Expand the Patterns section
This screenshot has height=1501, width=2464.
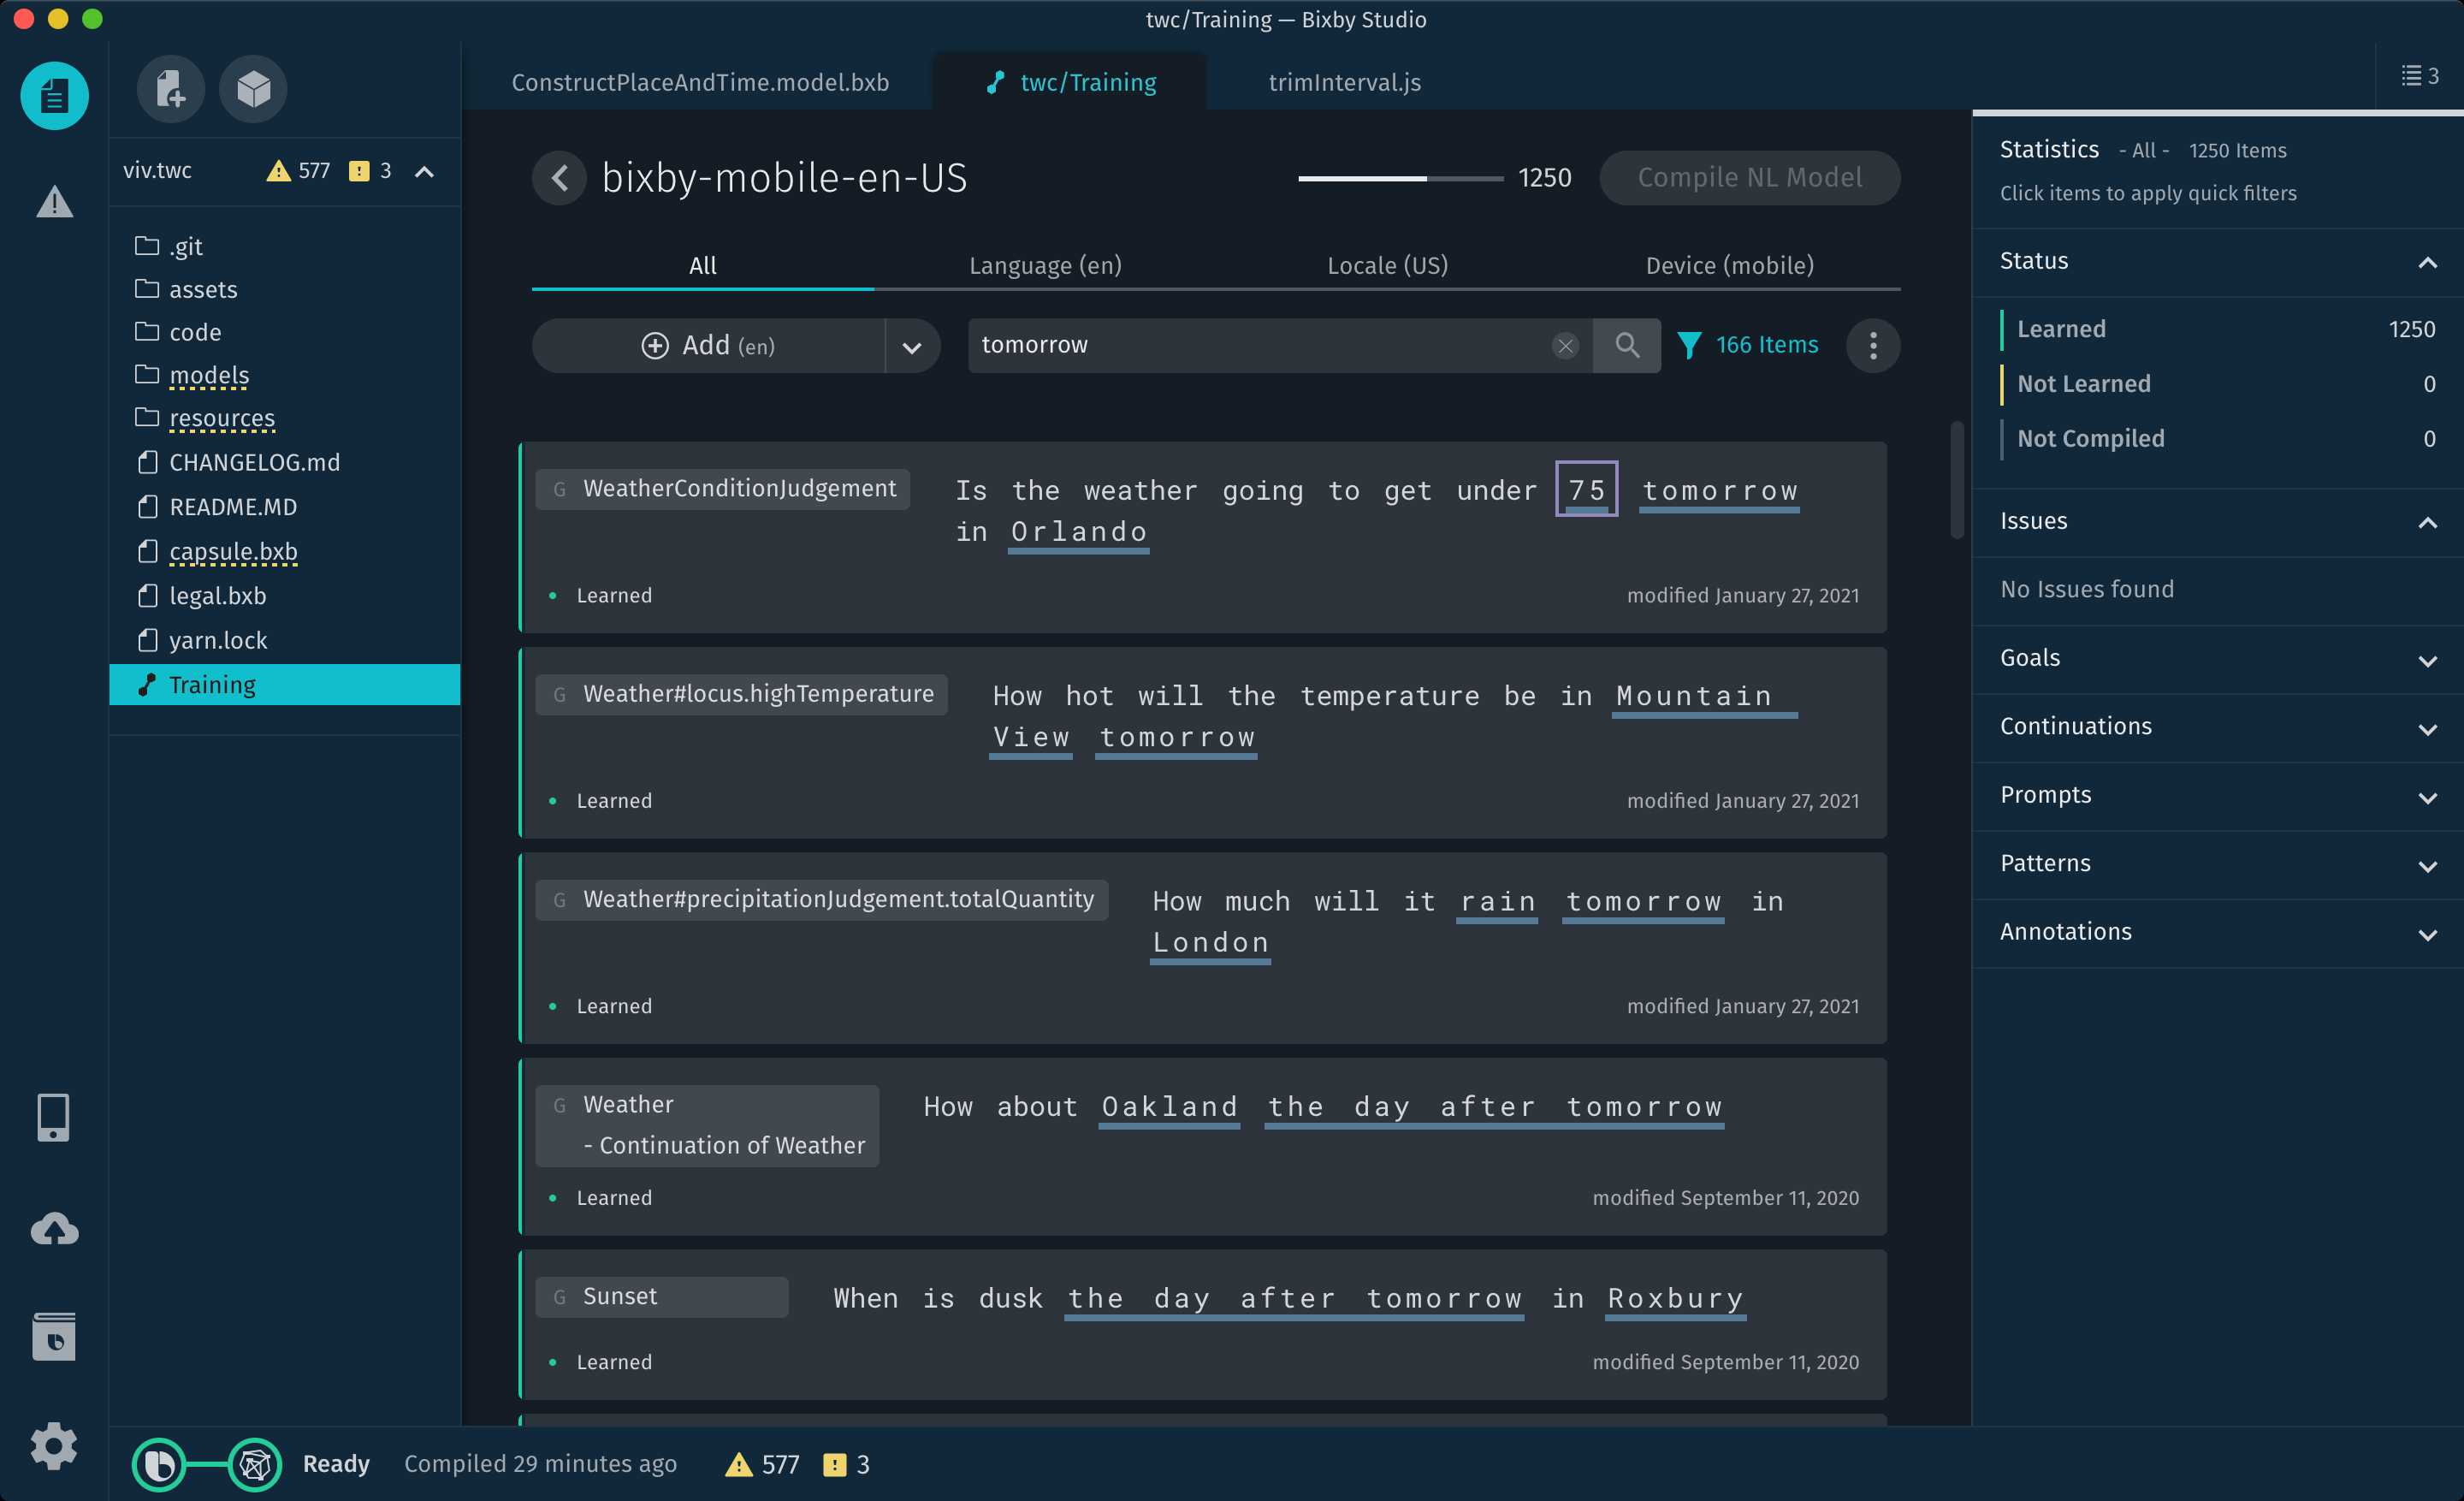point(2427,865)
